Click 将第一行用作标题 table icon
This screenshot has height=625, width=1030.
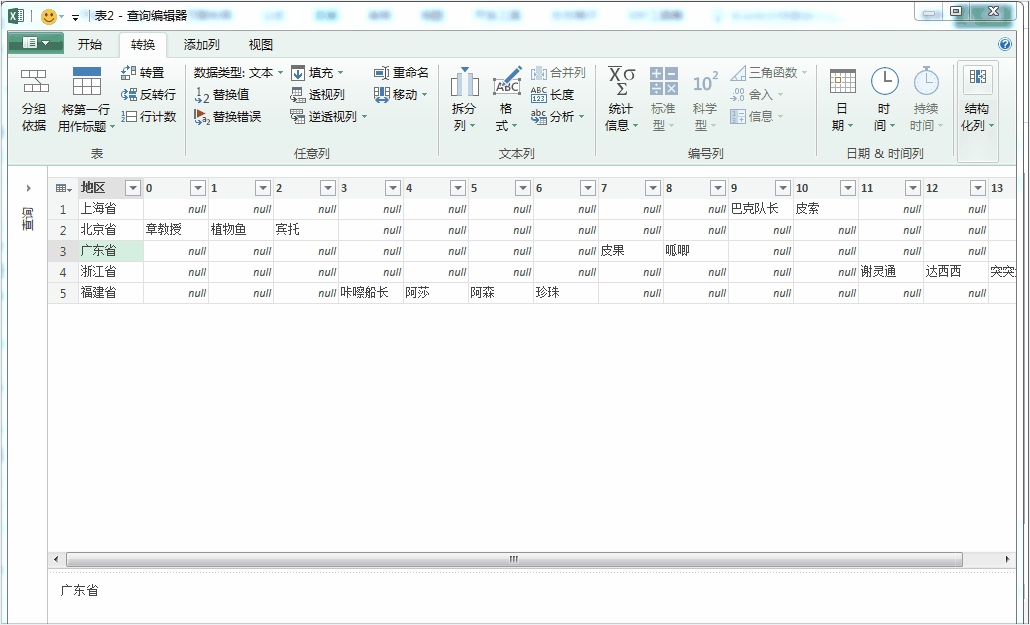86,81
